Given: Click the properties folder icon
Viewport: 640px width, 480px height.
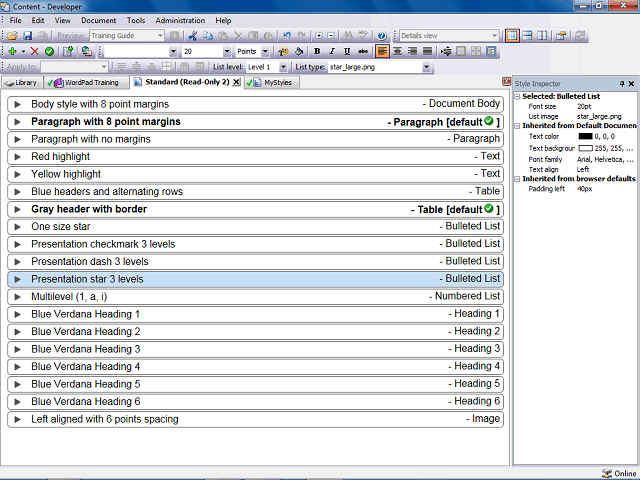Looking at the screenshot, I should point(561,36).
